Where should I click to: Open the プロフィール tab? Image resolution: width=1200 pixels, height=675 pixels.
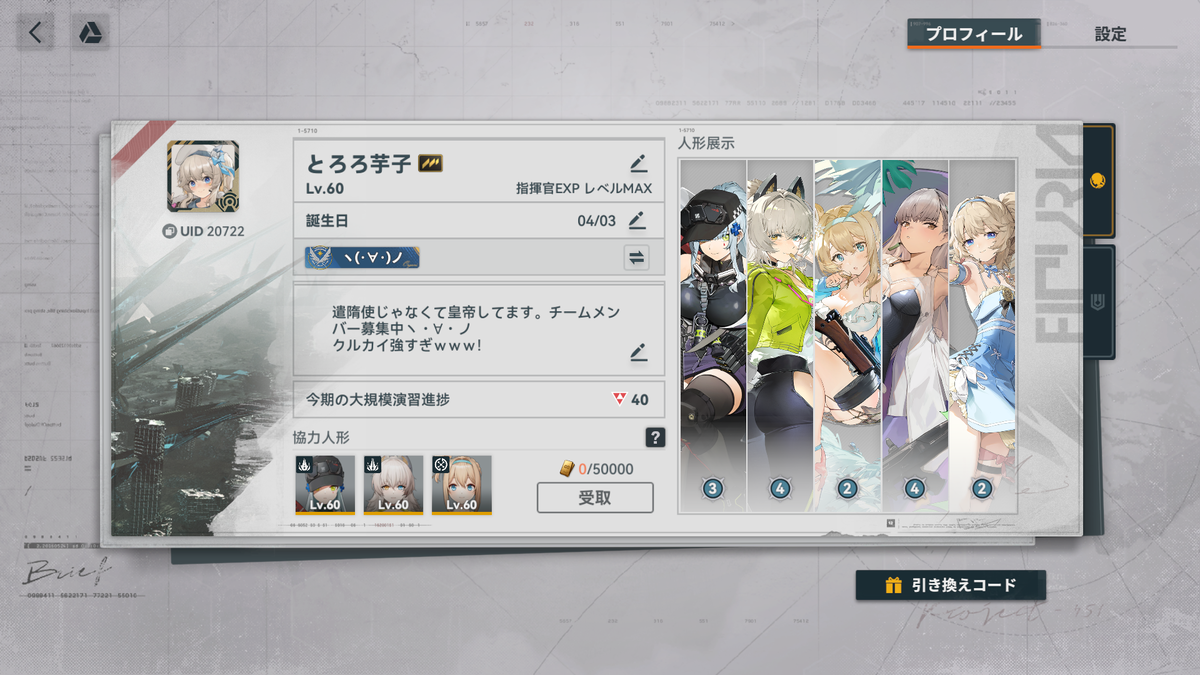click(x=974, y=34)
